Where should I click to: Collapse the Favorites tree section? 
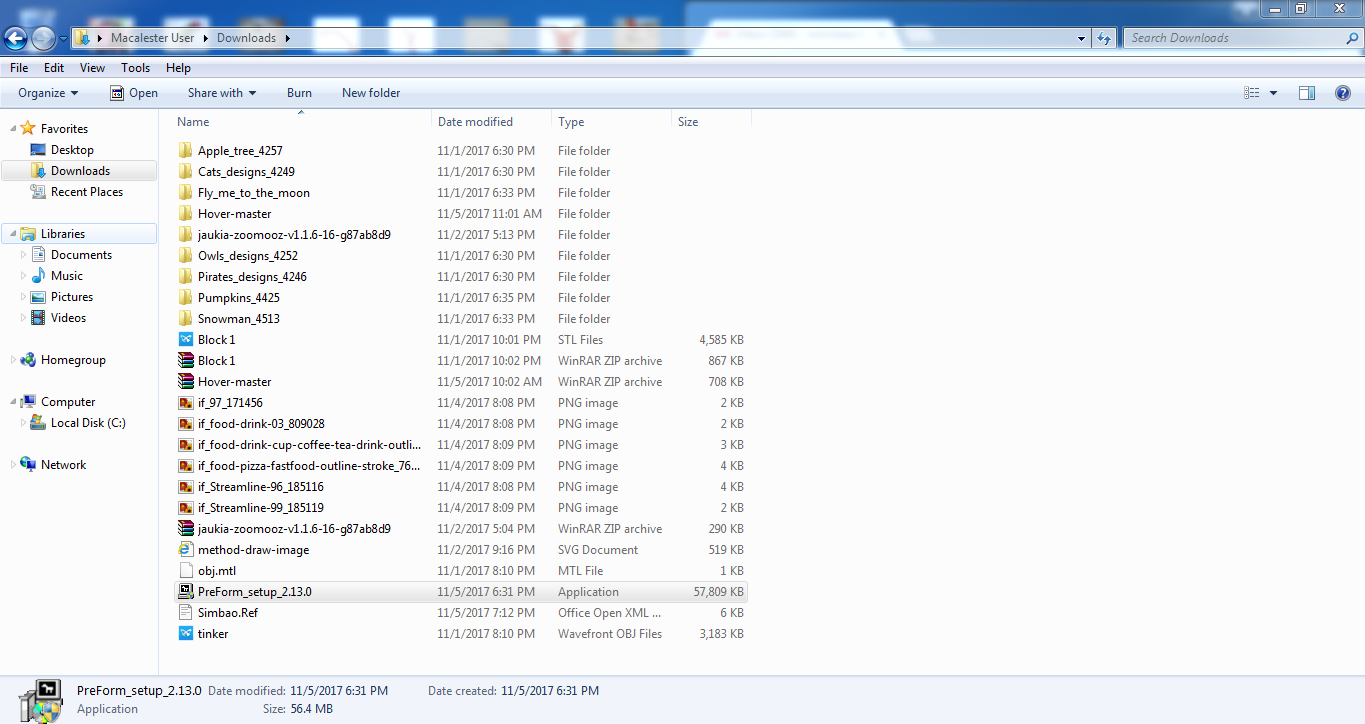pyautogui.click(x=11, y=129)
